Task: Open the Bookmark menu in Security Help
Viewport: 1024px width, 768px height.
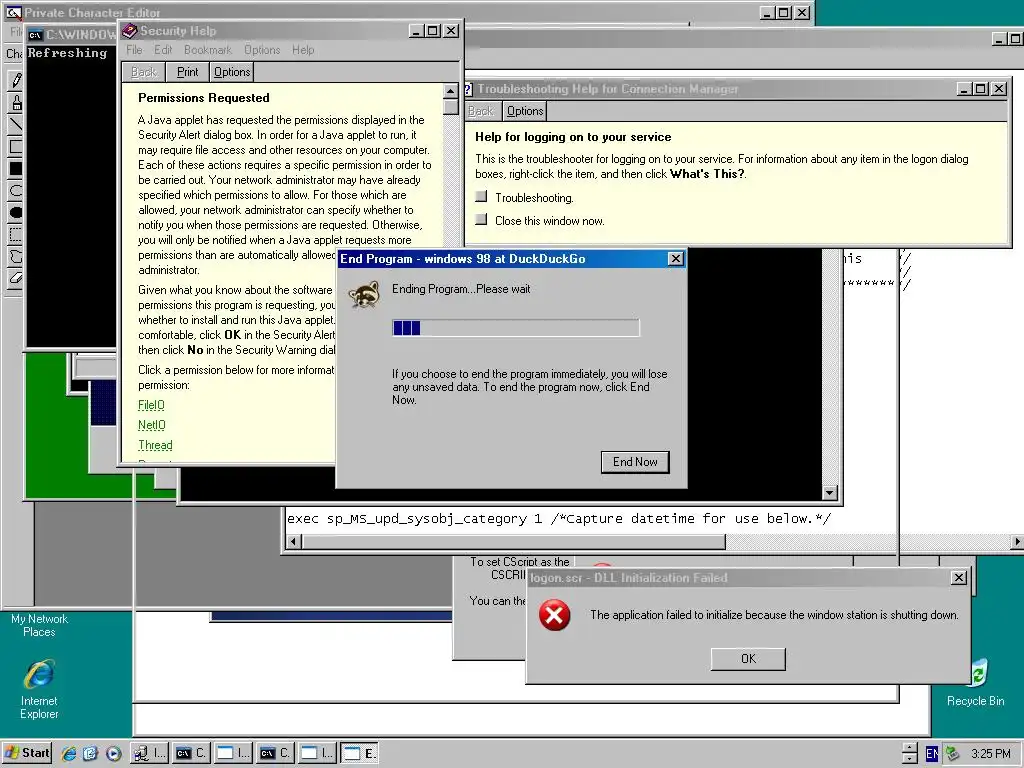Action: (x=208, y=50)
